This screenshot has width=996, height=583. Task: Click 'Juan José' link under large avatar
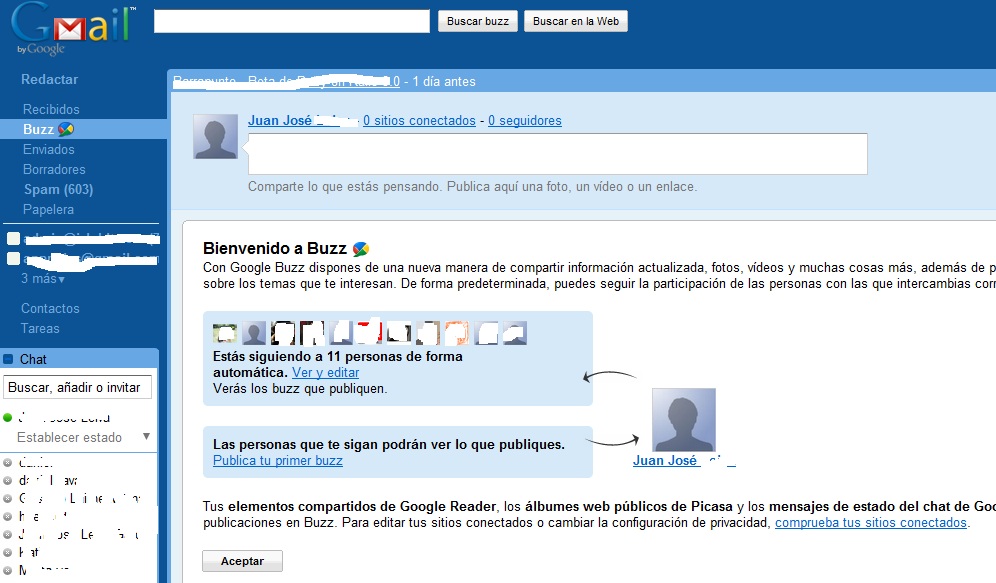(665, 460)
